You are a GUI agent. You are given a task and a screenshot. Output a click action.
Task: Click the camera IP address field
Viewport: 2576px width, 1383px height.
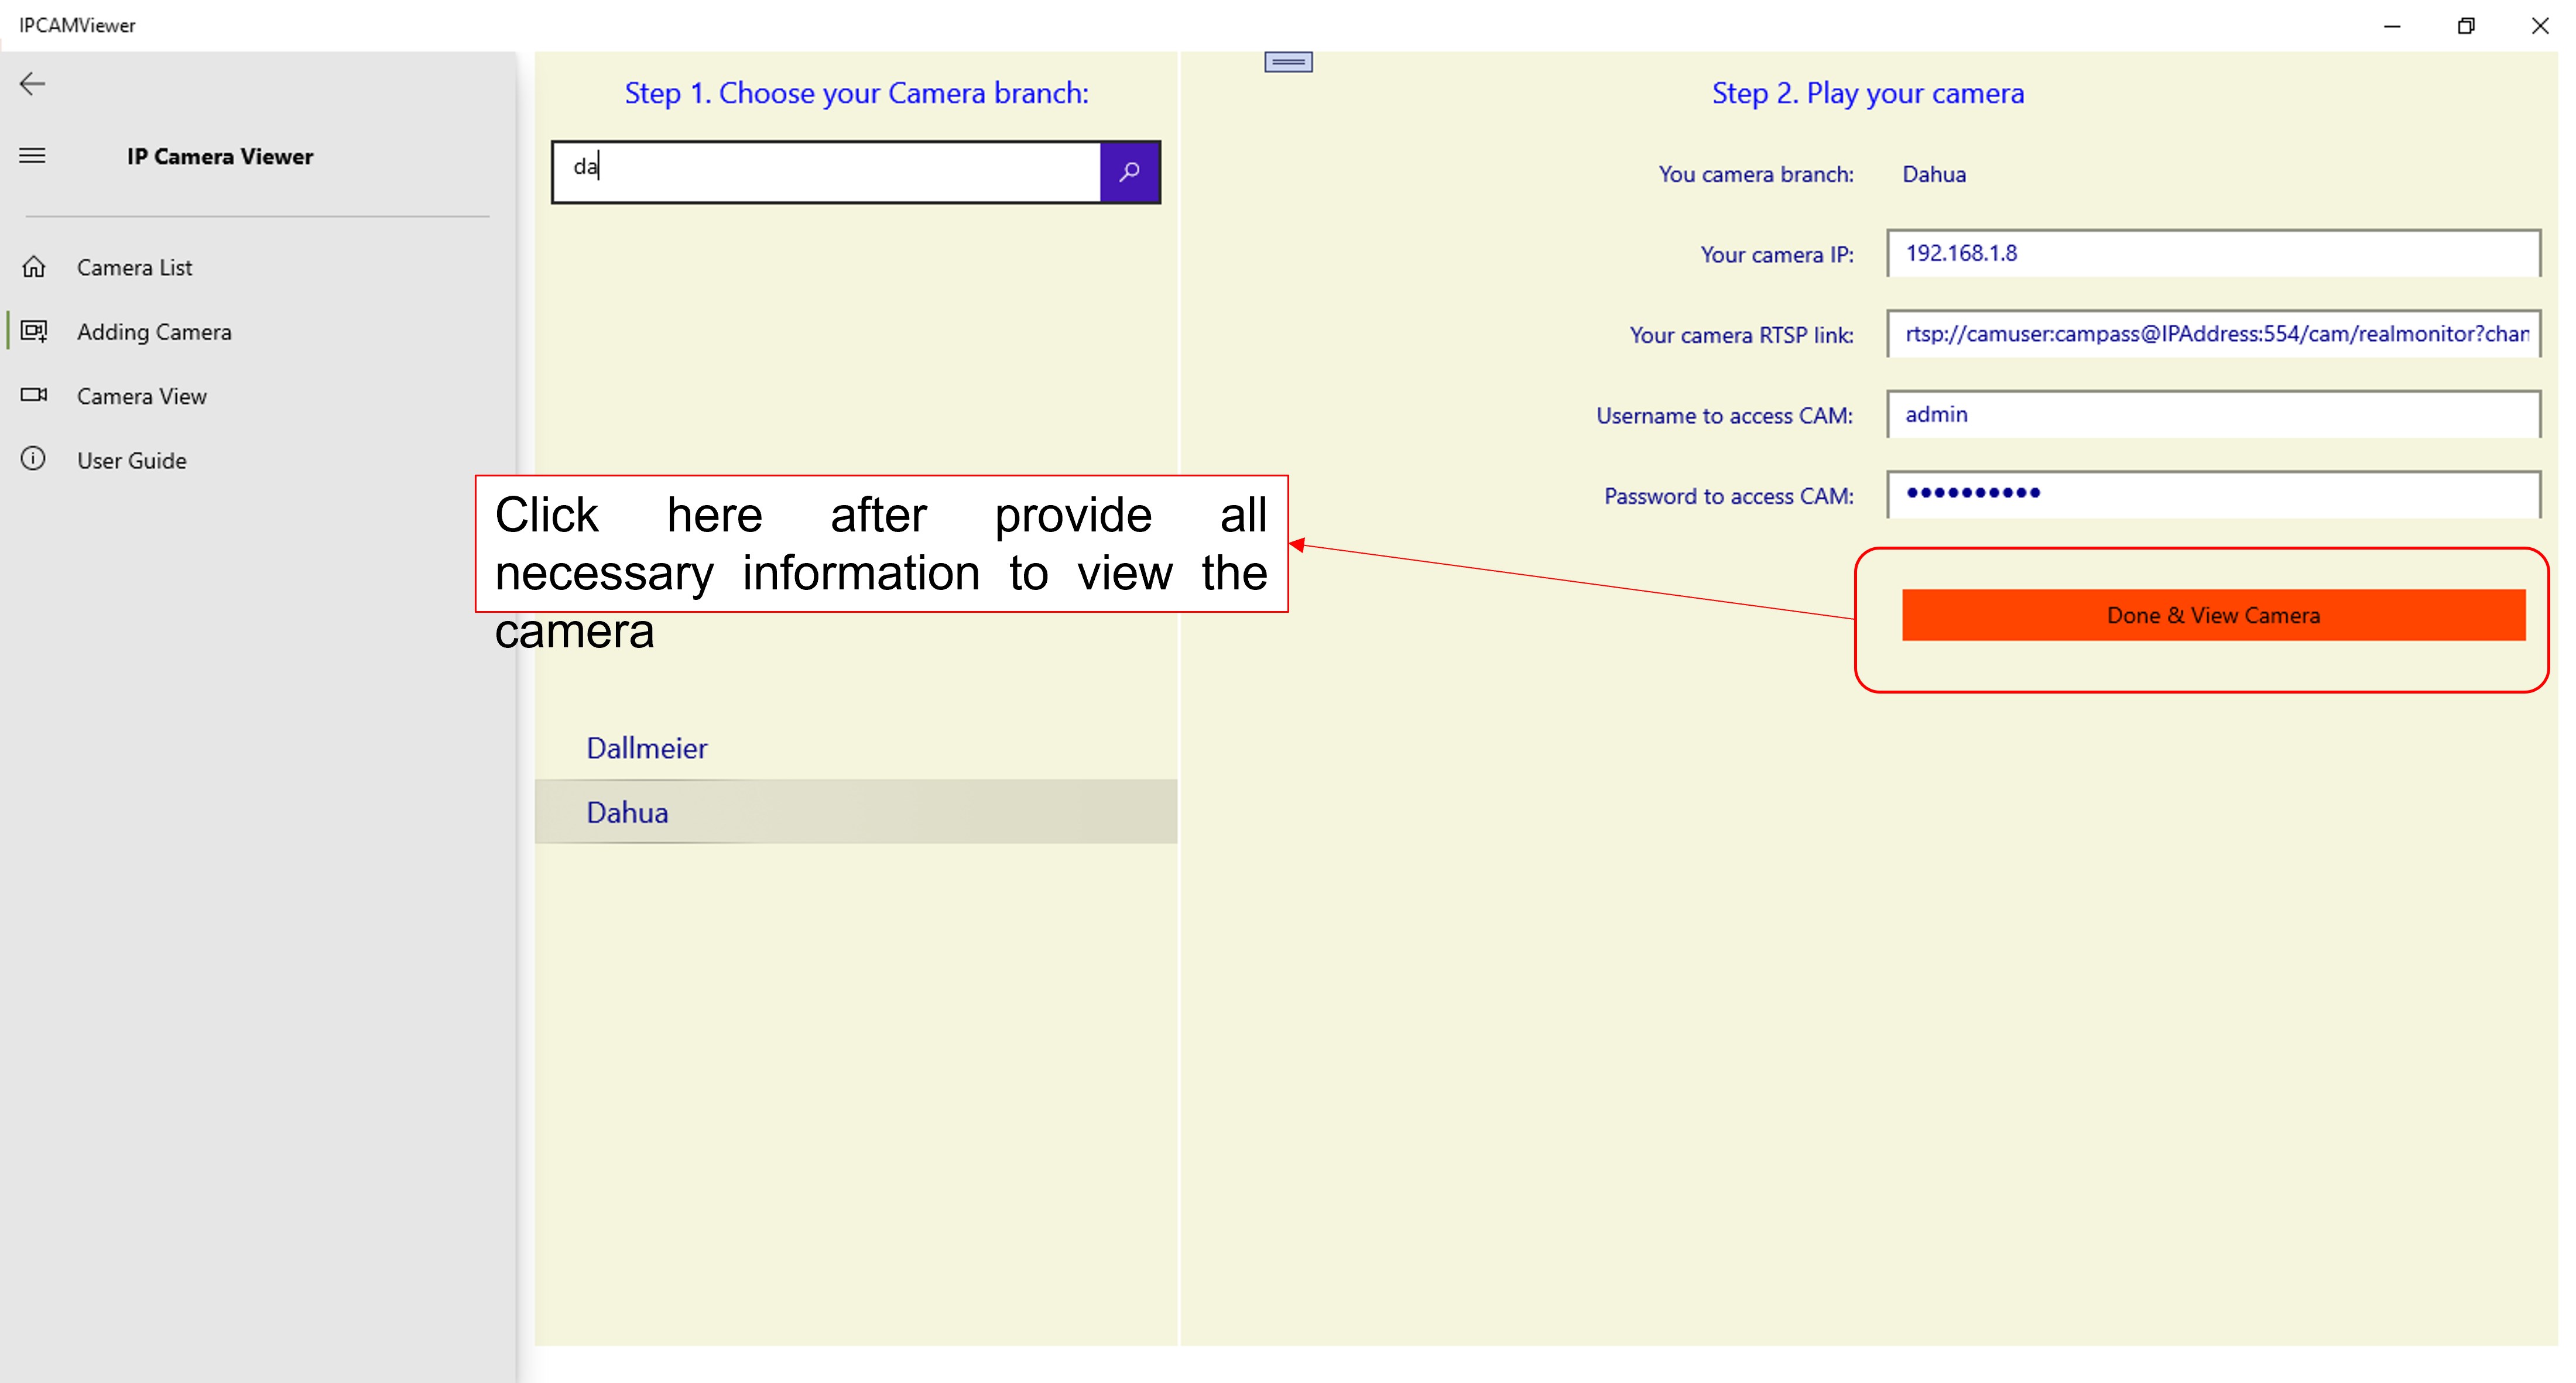[x=2212, y=254]
